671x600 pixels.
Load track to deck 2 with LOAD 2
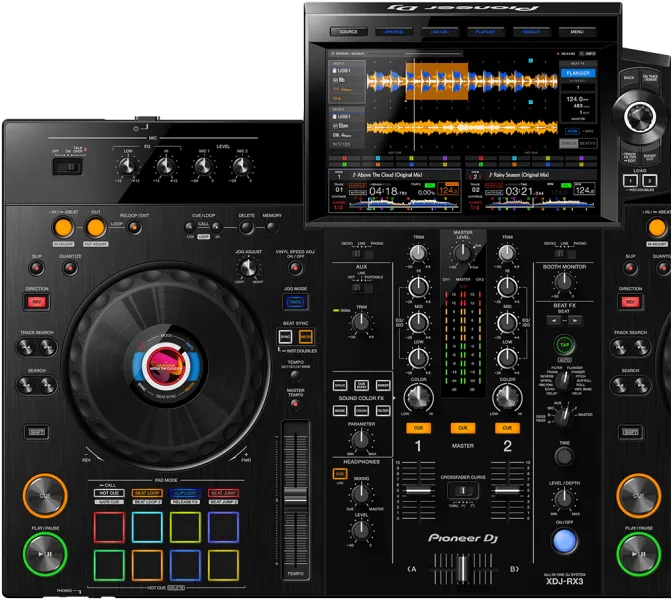tap(650, 181)
